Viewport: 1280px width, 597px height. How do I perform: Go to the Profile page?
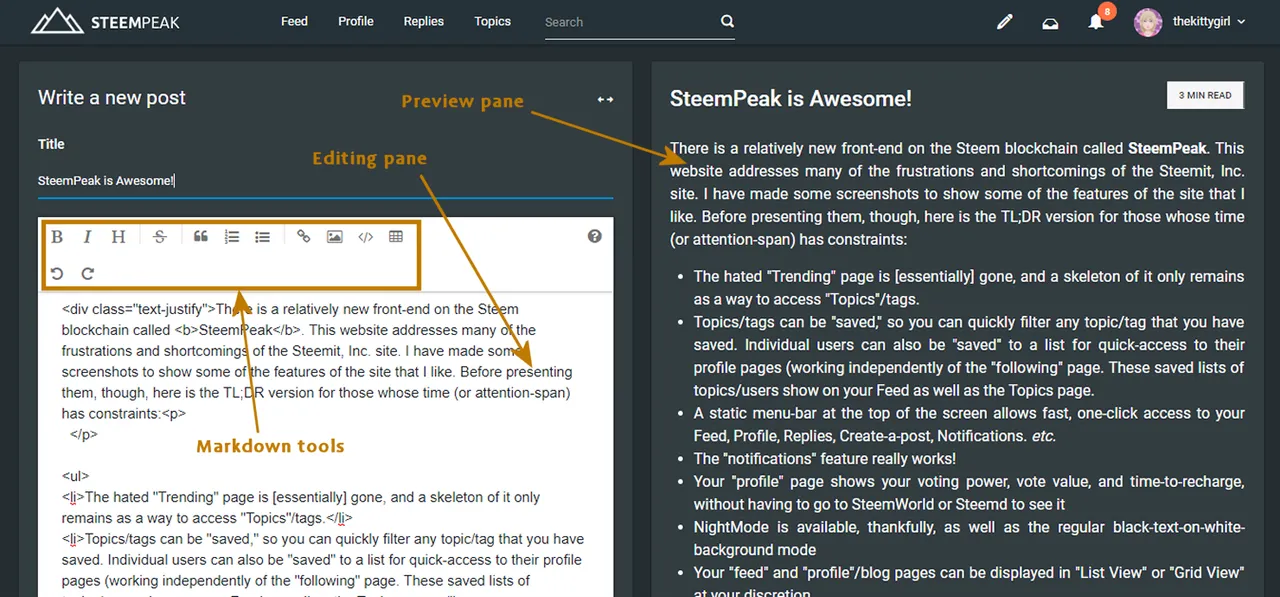coord(355,21)
